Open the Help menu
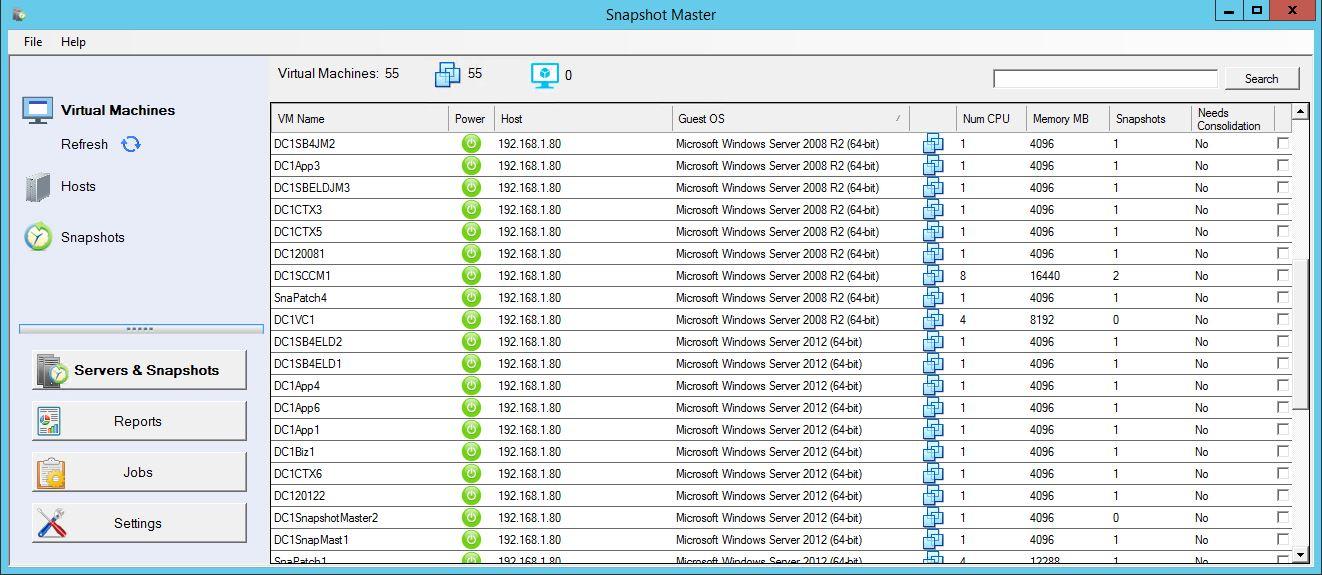This screenshot has height=575, width=1322. coord(73,42)
